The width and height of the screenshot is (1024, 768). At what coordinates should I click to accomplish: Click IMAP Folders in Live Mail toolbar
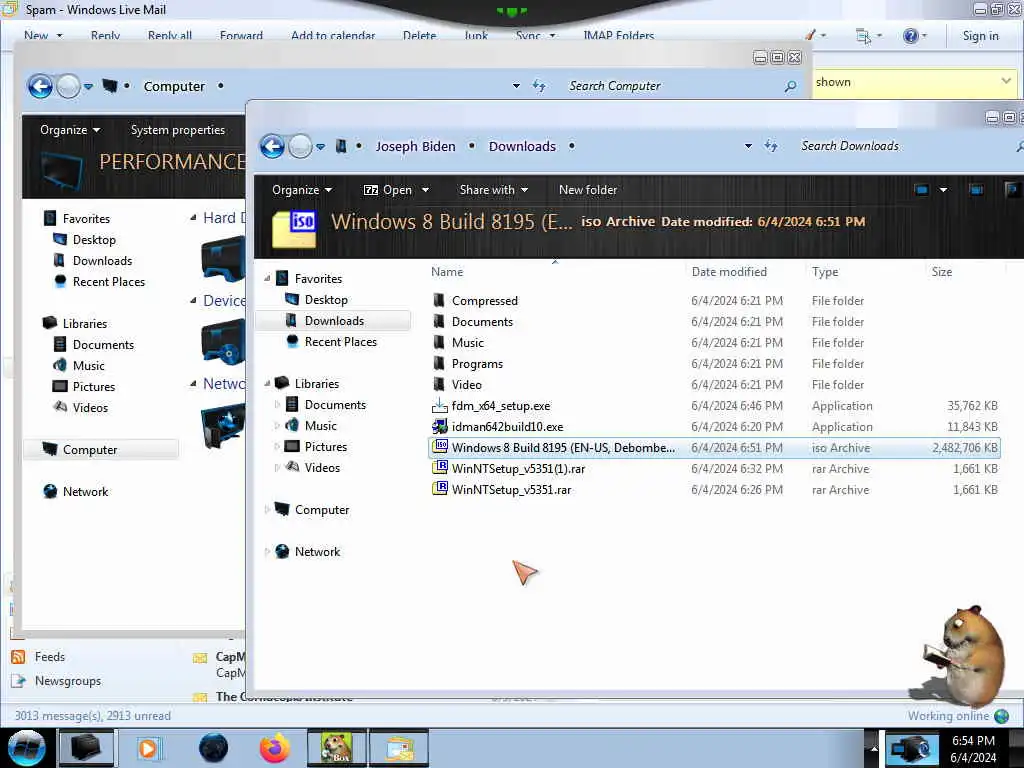[618, 36]
